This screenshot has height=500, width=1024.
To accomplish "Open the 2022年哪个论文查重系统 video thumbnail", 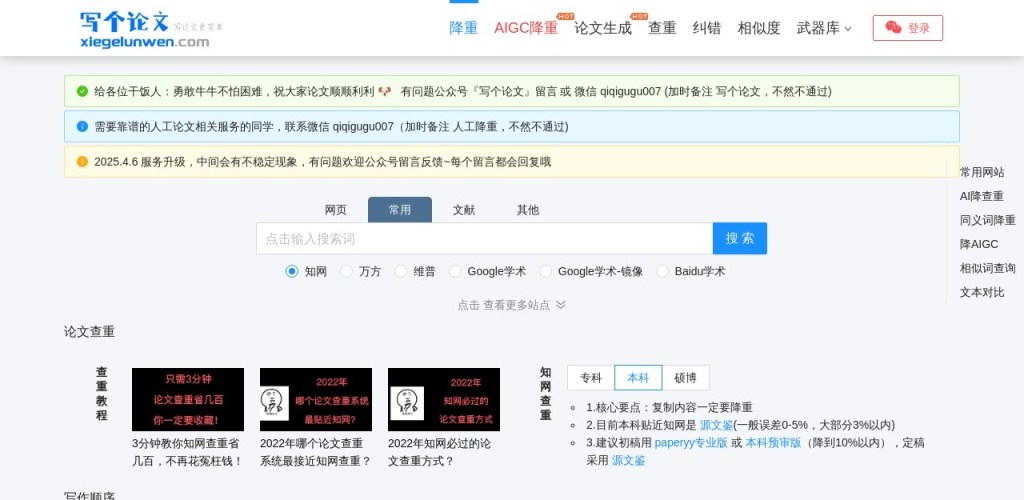I will 315,399.
